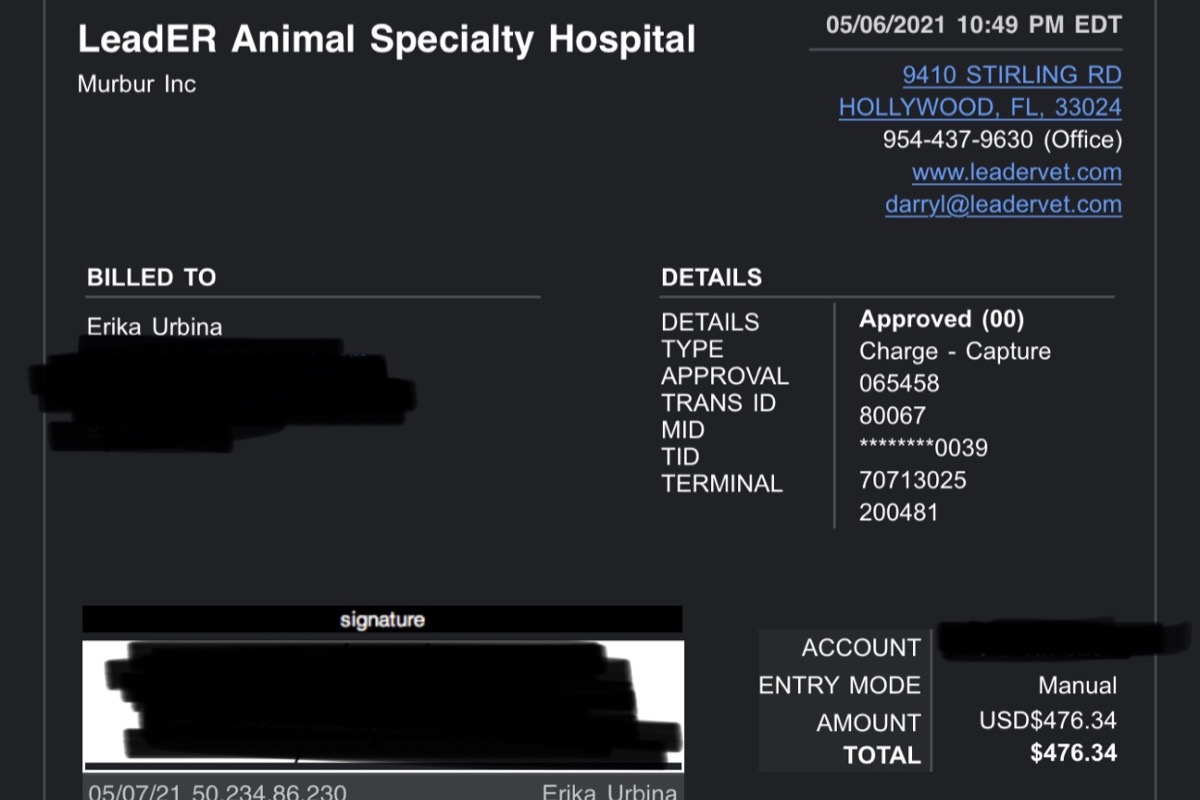Click the Murbur Inc company name
The image size is (1200, 800).
coord(136,84)
